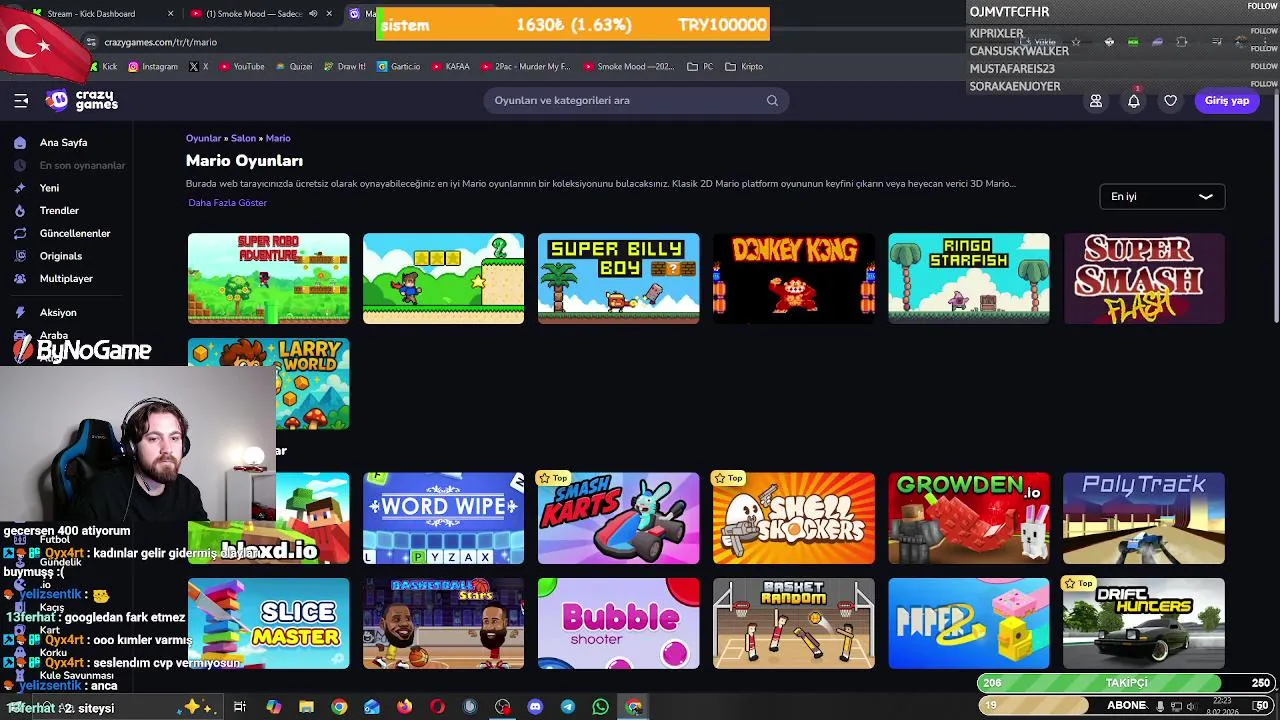Click the search magnifier icon
Screen dimensions: 1280x720
coord(772,100)
